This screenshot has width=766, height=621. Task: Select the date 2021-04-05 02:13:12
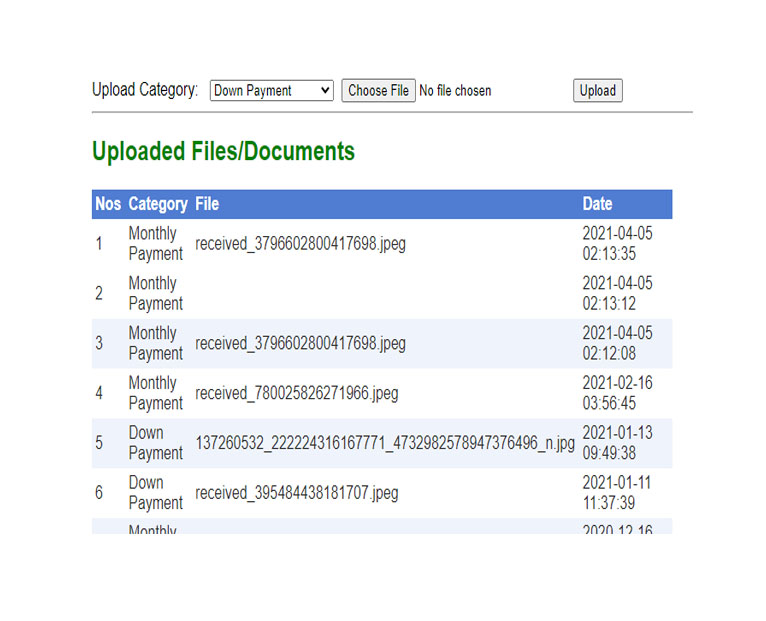click(617, 294)
